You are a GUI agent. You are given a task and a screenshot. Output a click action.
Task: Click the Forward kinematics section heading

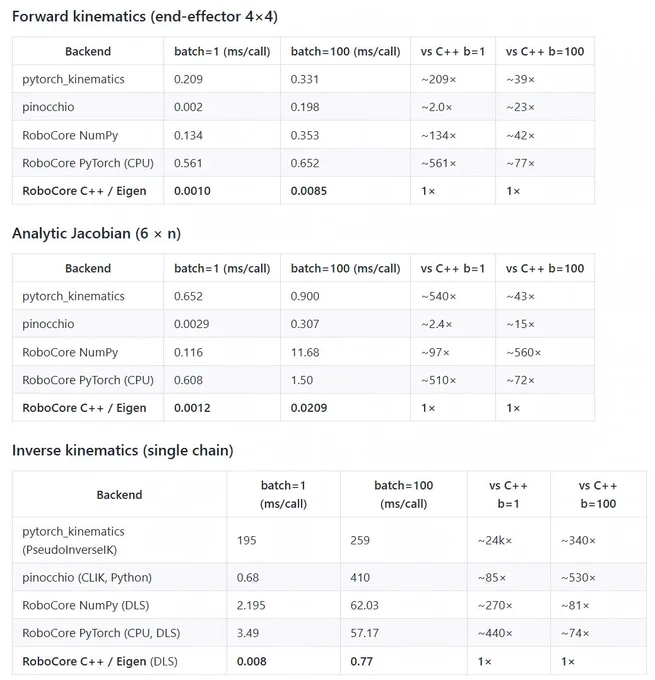point(145,16)
